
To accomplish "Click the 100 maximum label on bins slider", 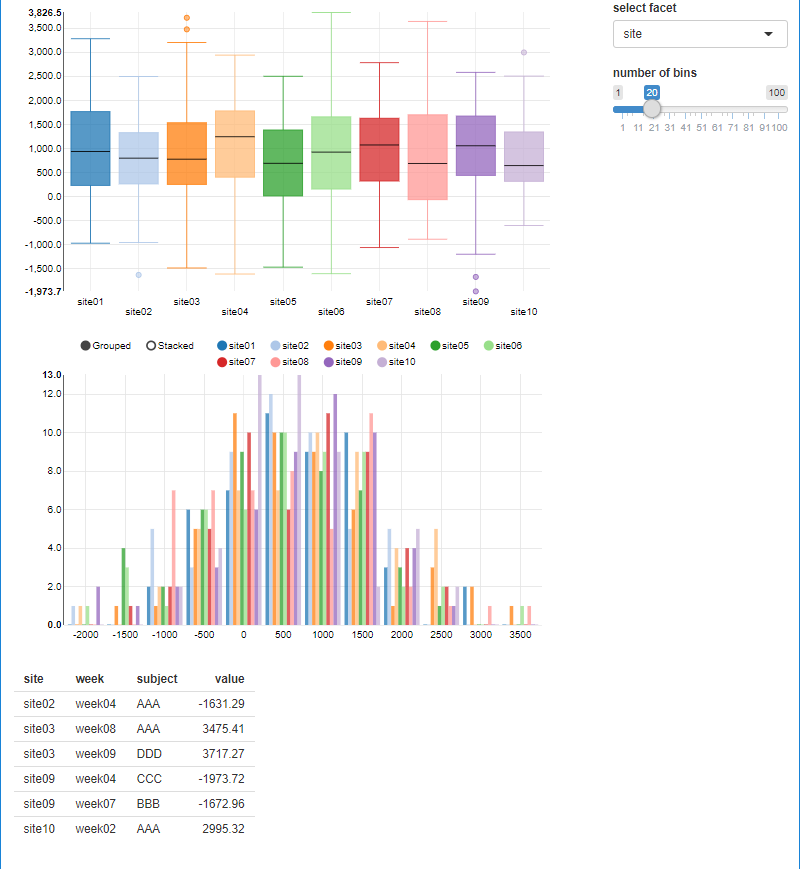I will click(776, 91).
